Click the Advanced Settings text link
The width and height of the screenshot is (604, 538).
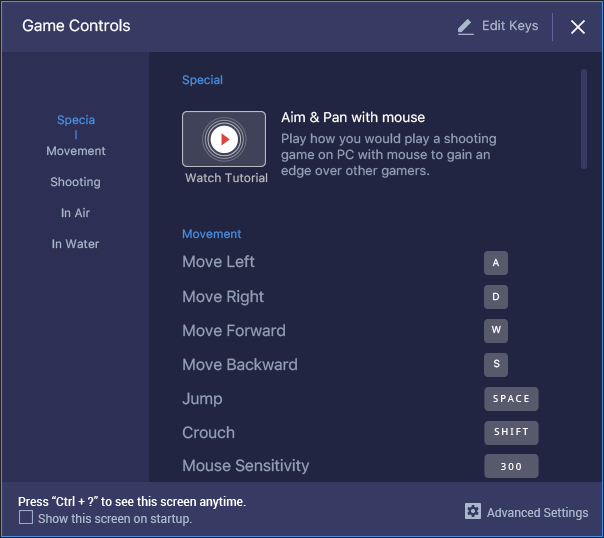(537, 513)
